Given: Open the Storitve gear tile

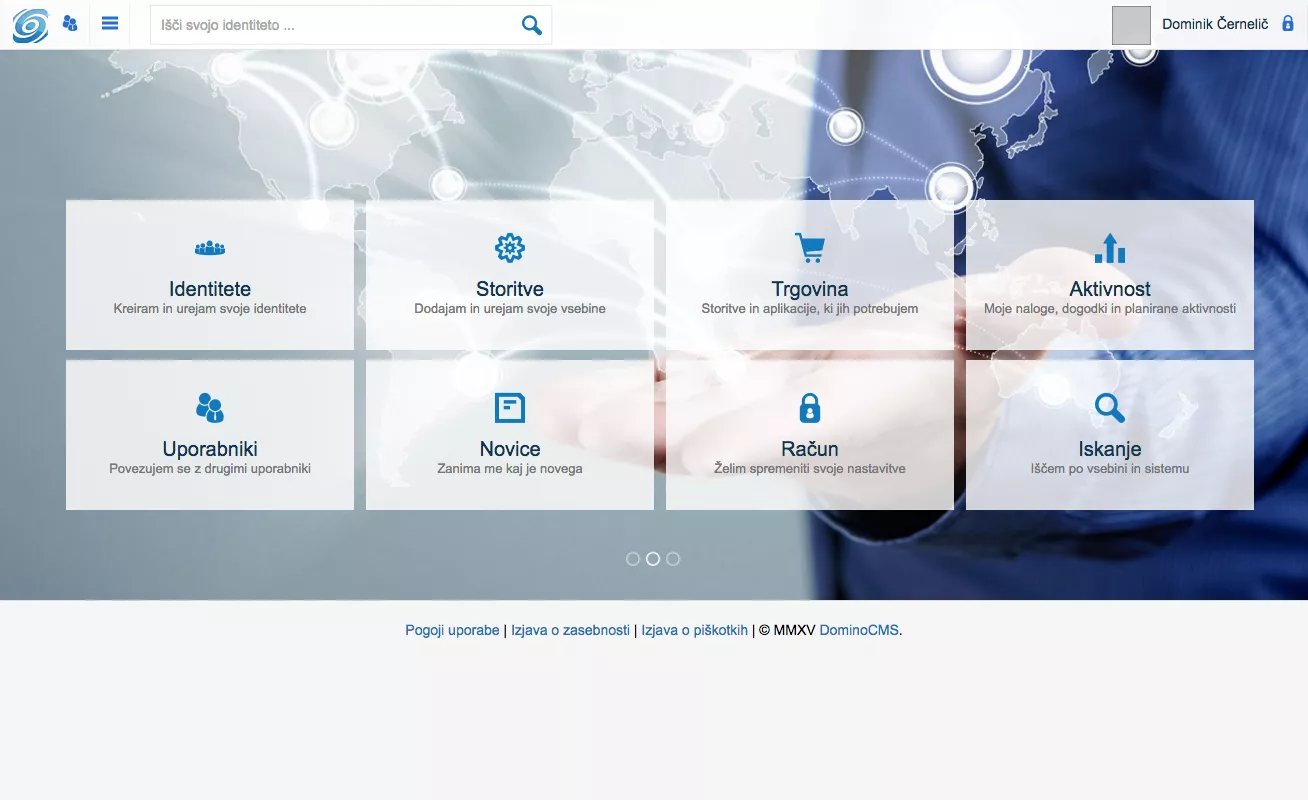Looking at the screenshot, I should (x=510, y=275).
